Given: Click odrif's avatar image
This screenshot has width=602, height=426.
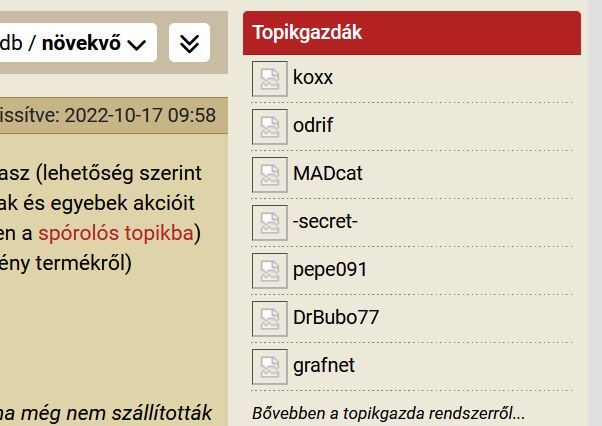Looking at the screenshot, I should pyautogui.click(x=269, y=126).
